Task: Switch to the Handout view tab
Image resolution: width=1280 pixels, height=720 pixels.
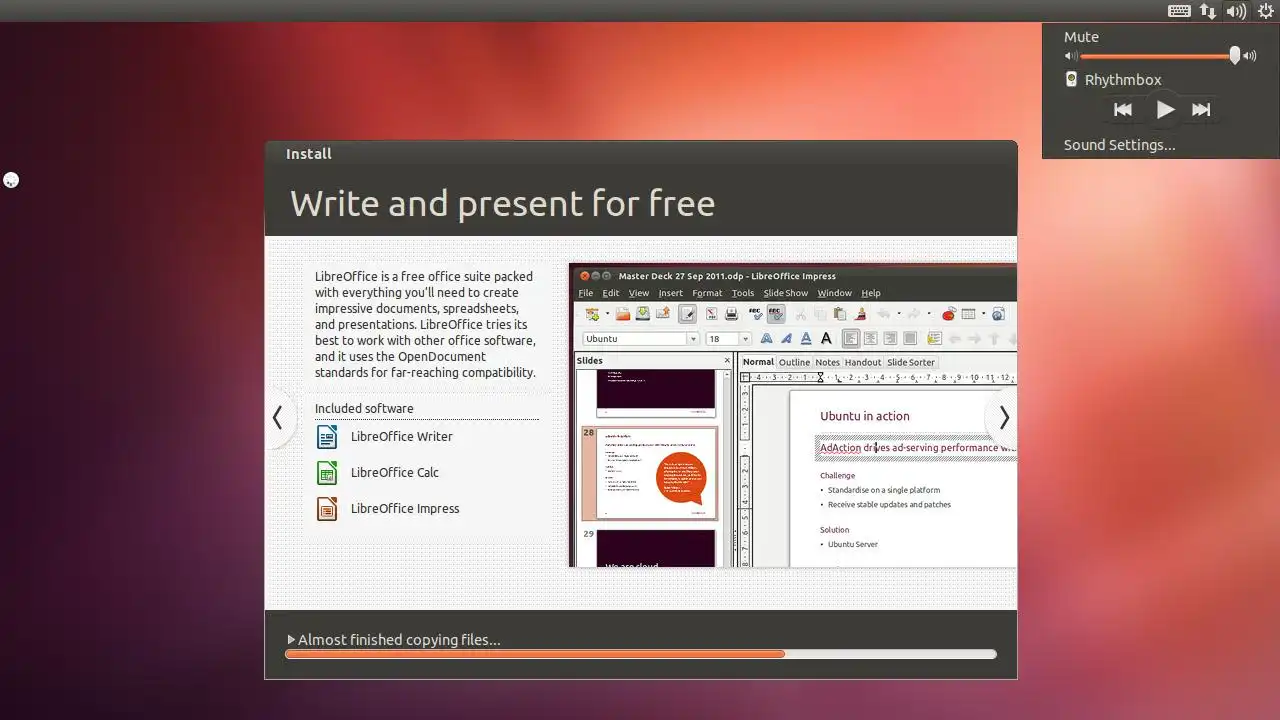Action: click(x=863, y=362)
